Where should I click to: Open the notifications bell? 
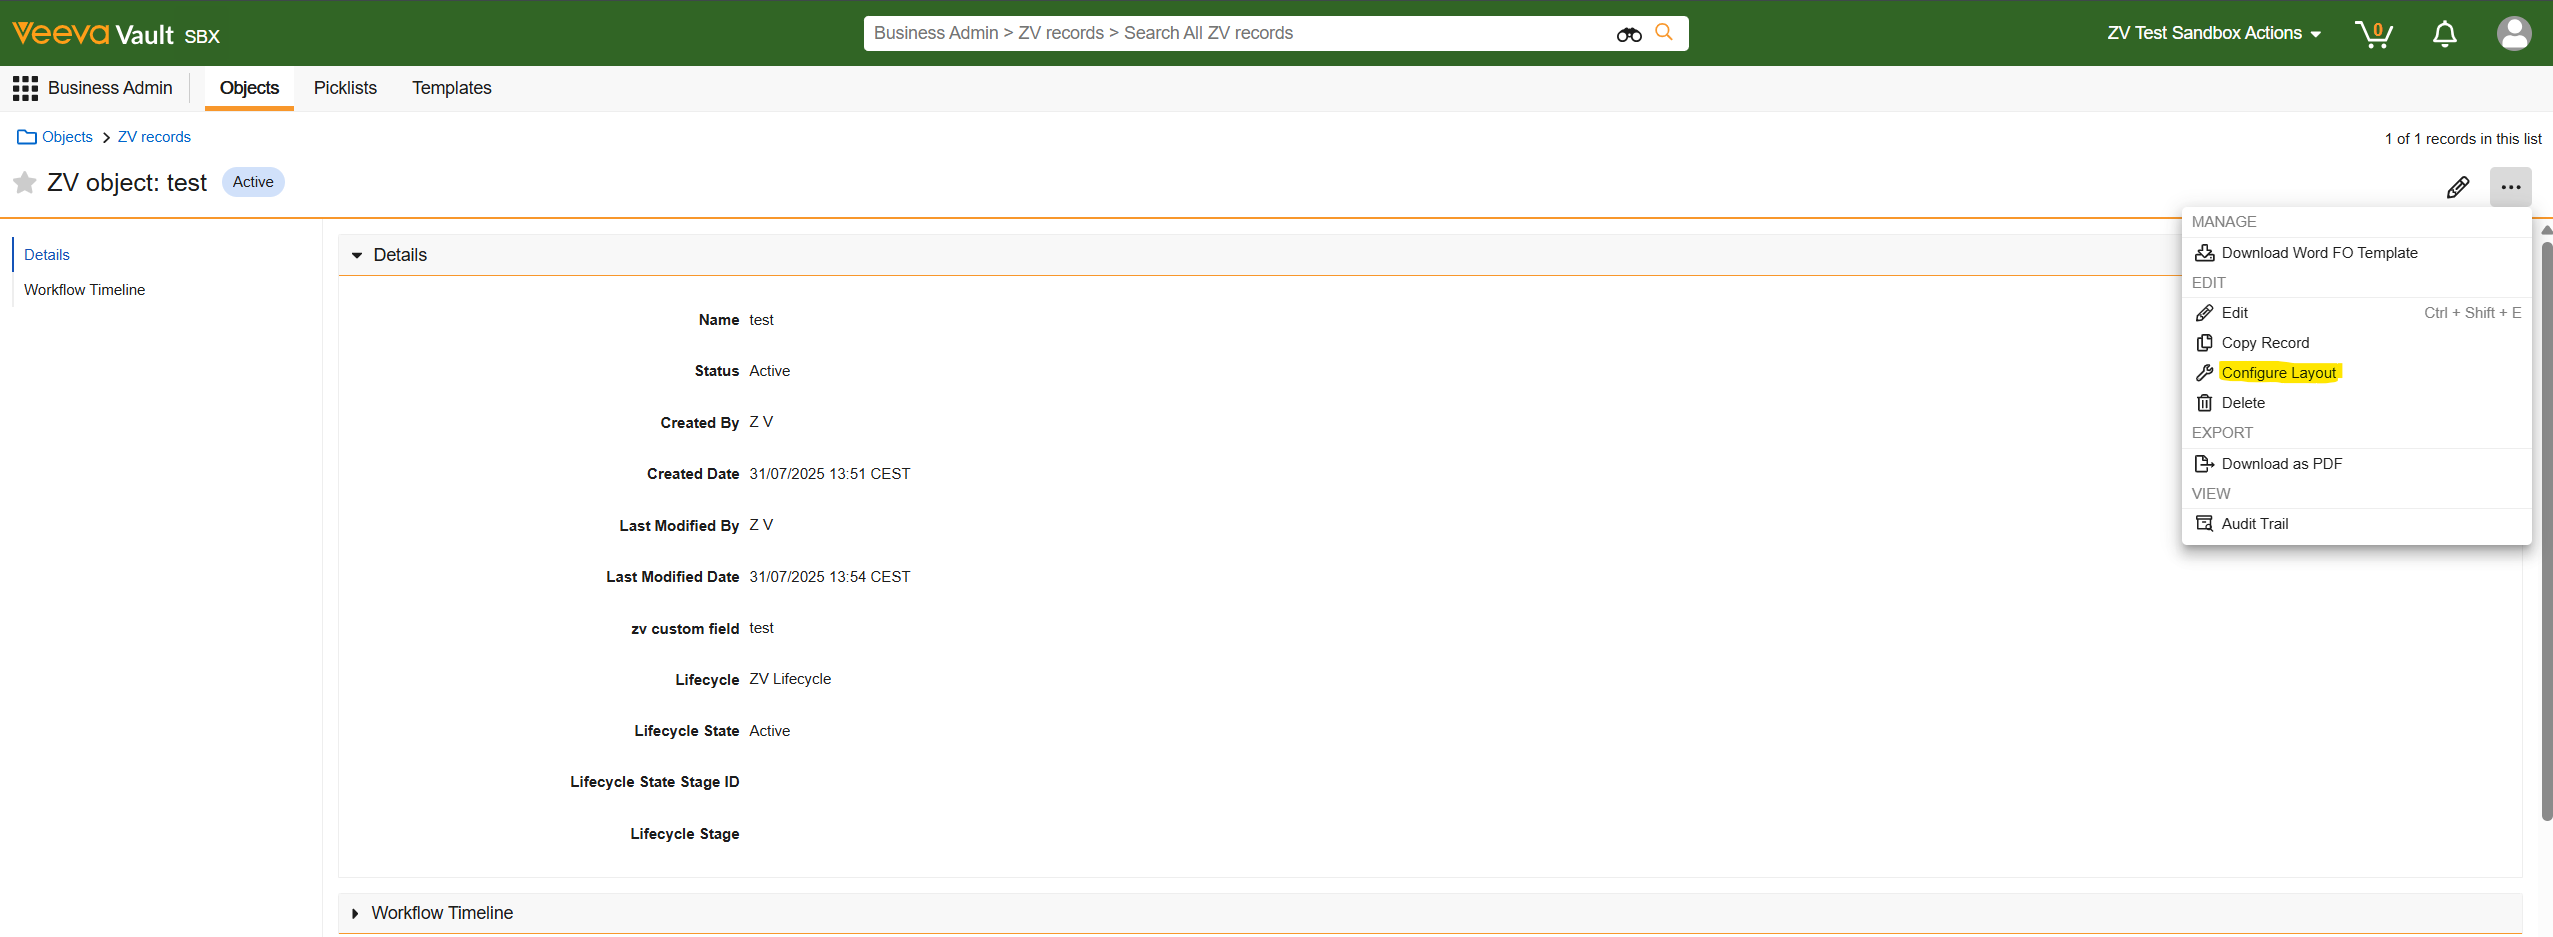(x=2443, y=33)
